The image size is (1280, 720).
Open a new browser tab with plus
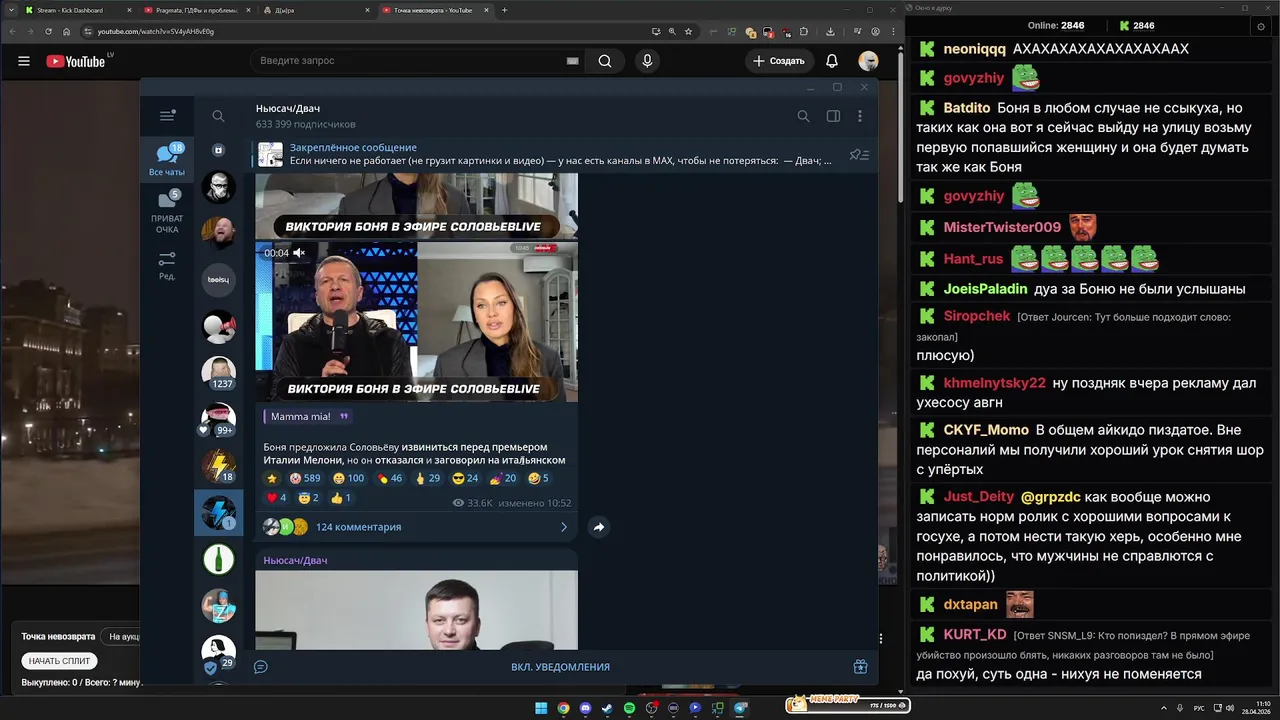coord(504,10)
